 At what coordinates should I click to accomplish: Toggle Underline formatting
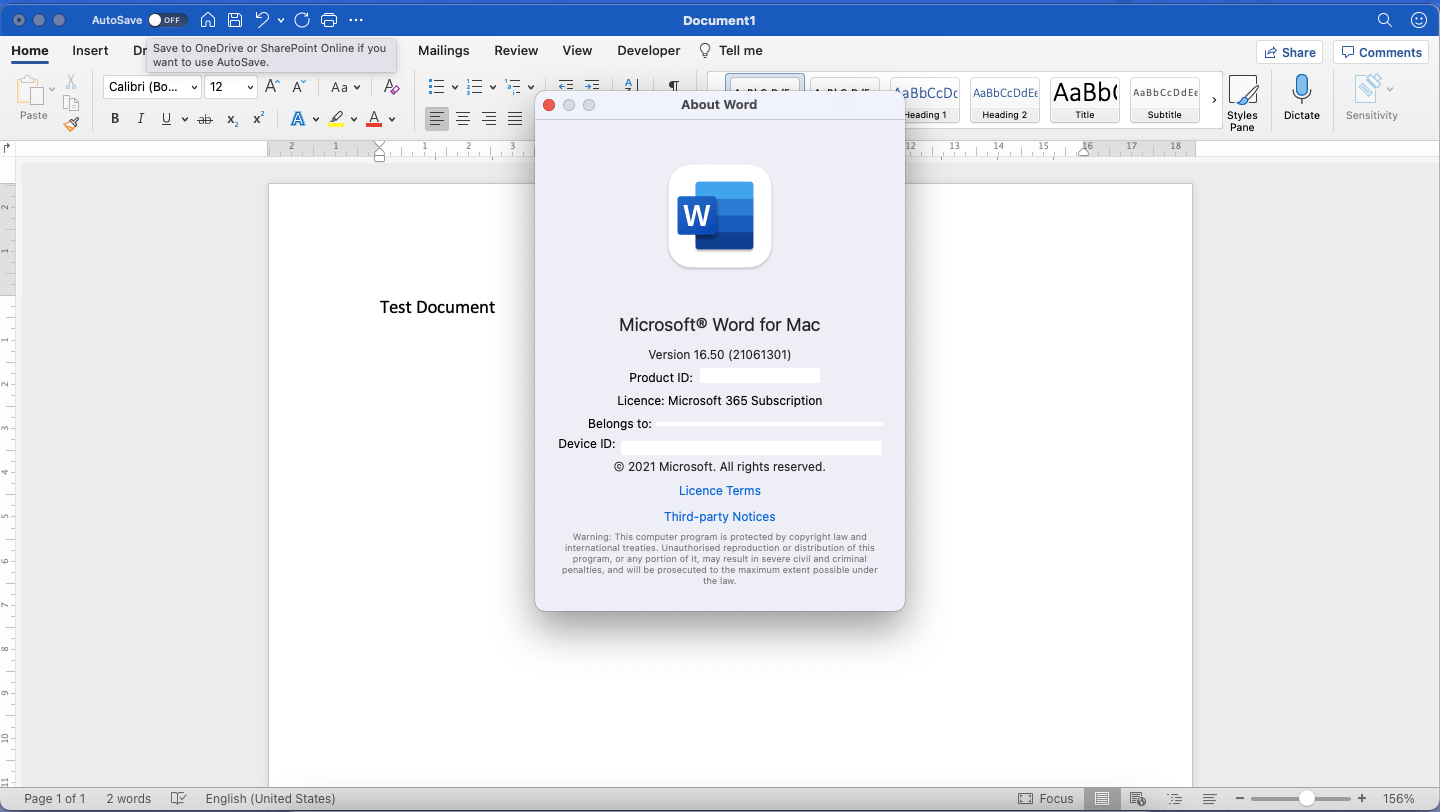[167, 119]
